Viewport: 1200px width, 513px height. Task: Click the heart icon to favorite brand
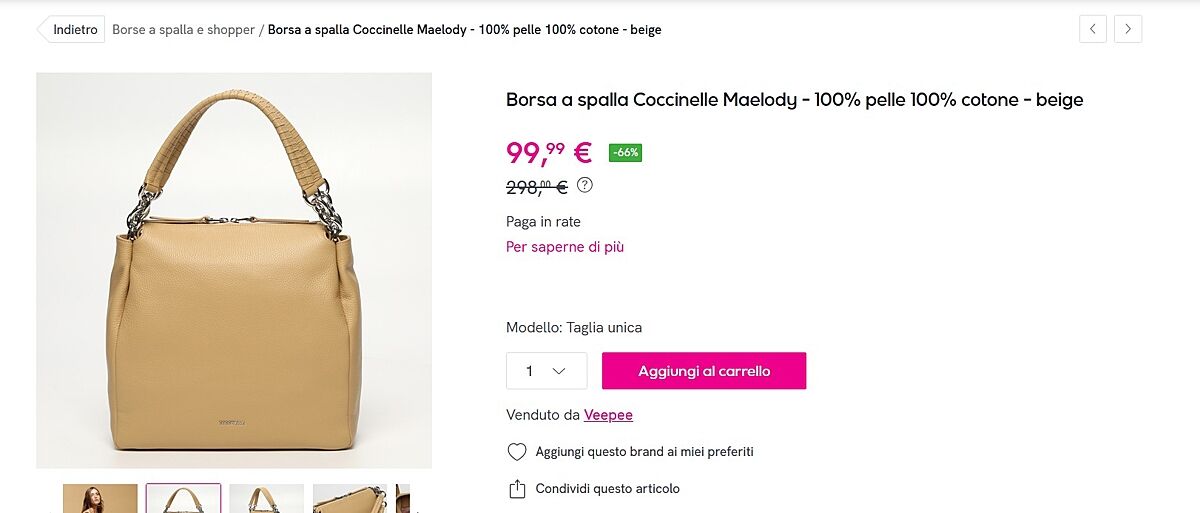517,452
